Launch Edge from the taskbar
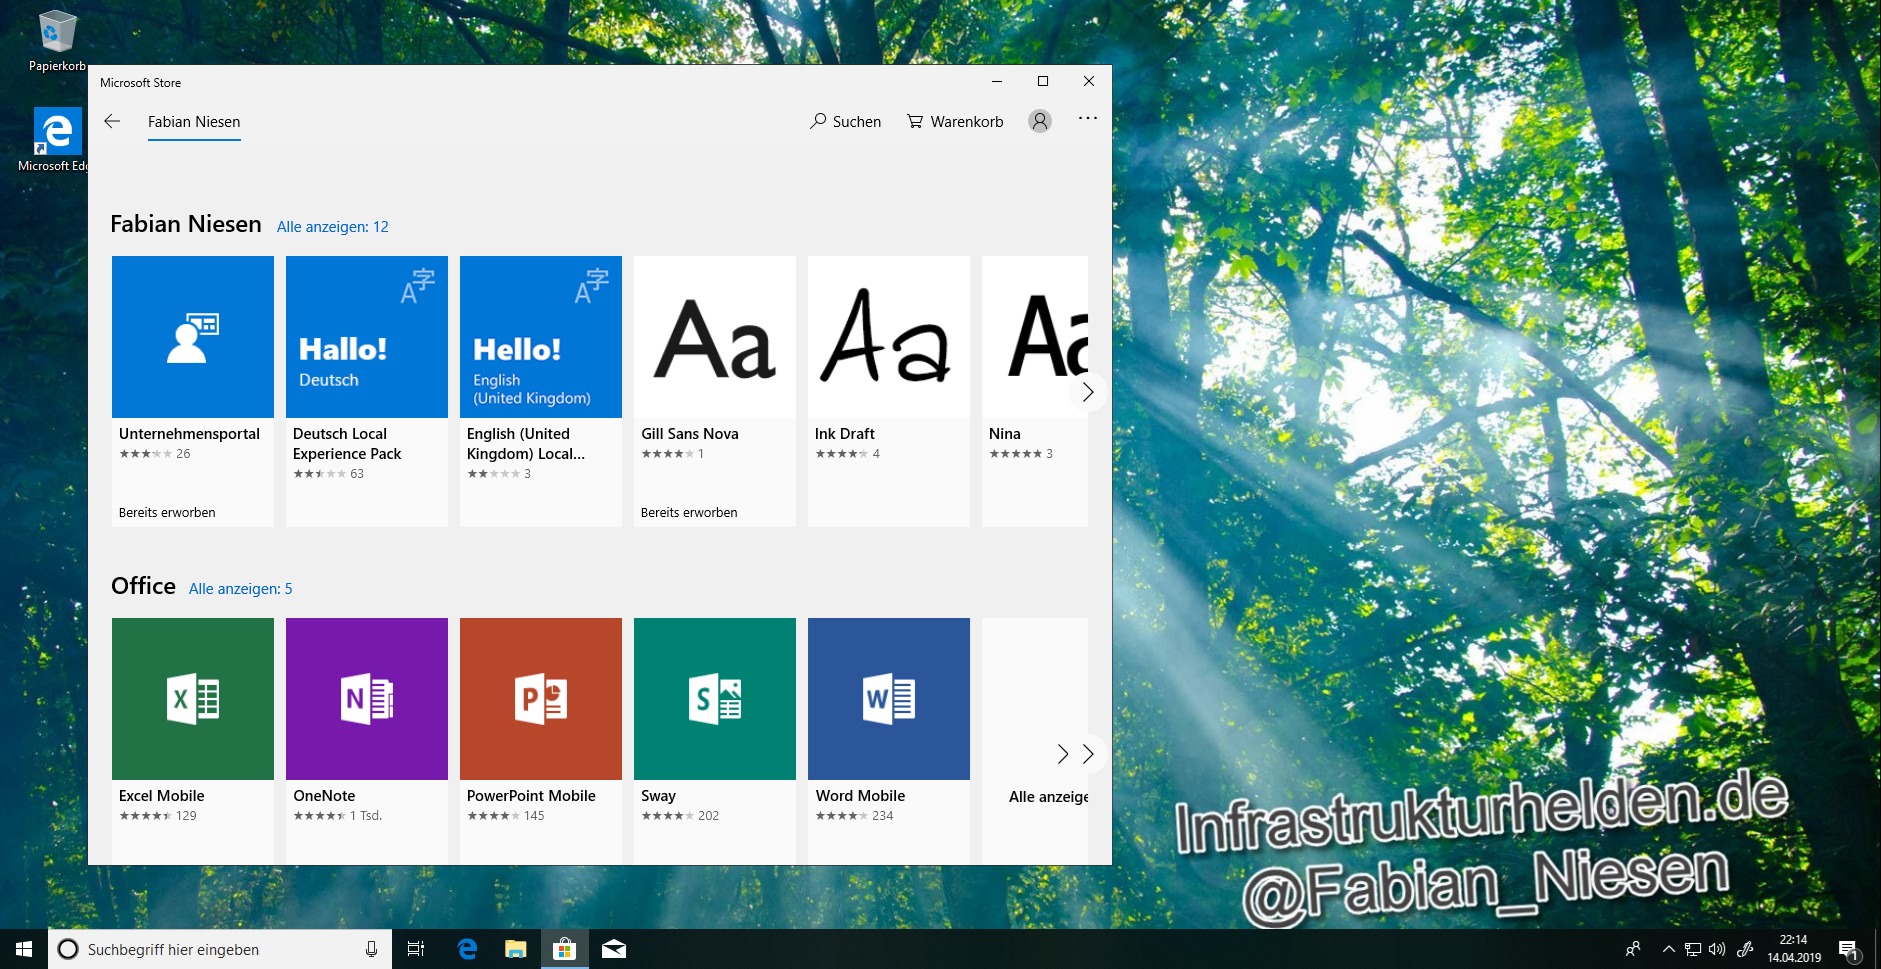The image size is (1881, 969). (467, 949)
